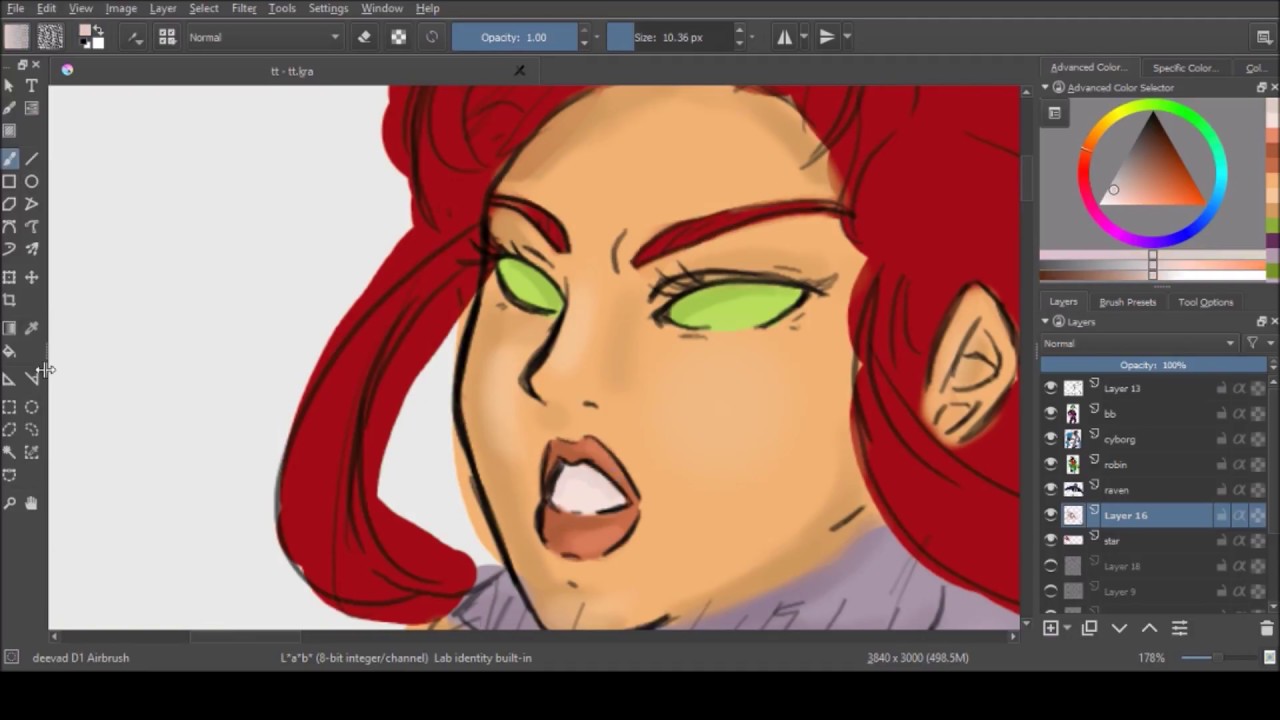The image size is (1280, 720).
Task: Duplicate the current layer
Action: 1089,628
